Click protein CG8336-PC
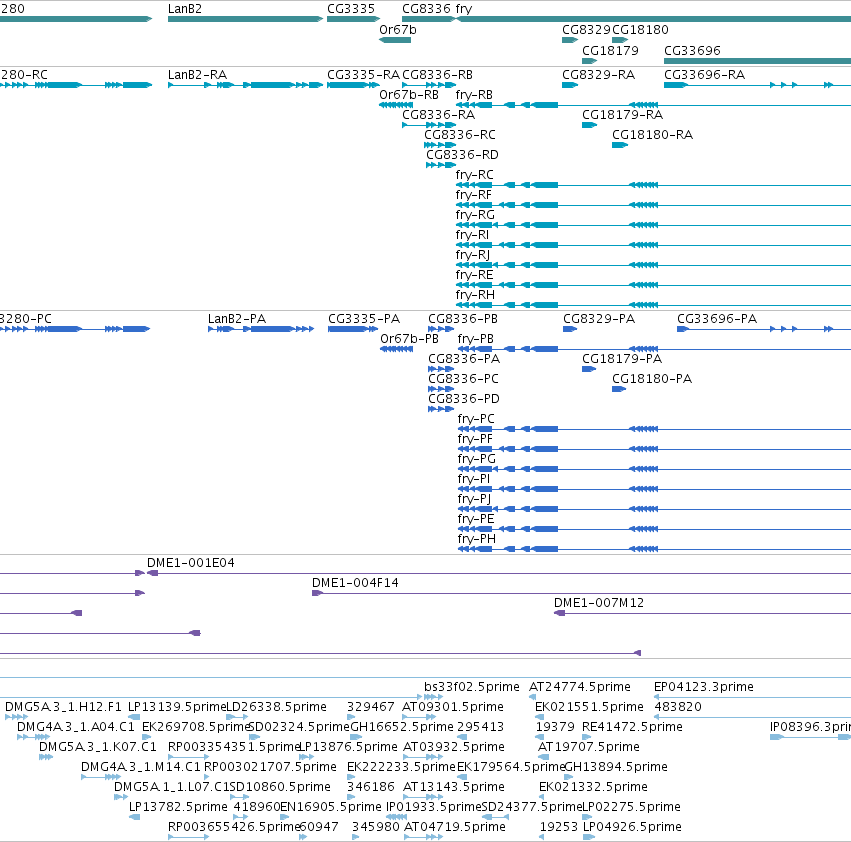 pos(441,389)
